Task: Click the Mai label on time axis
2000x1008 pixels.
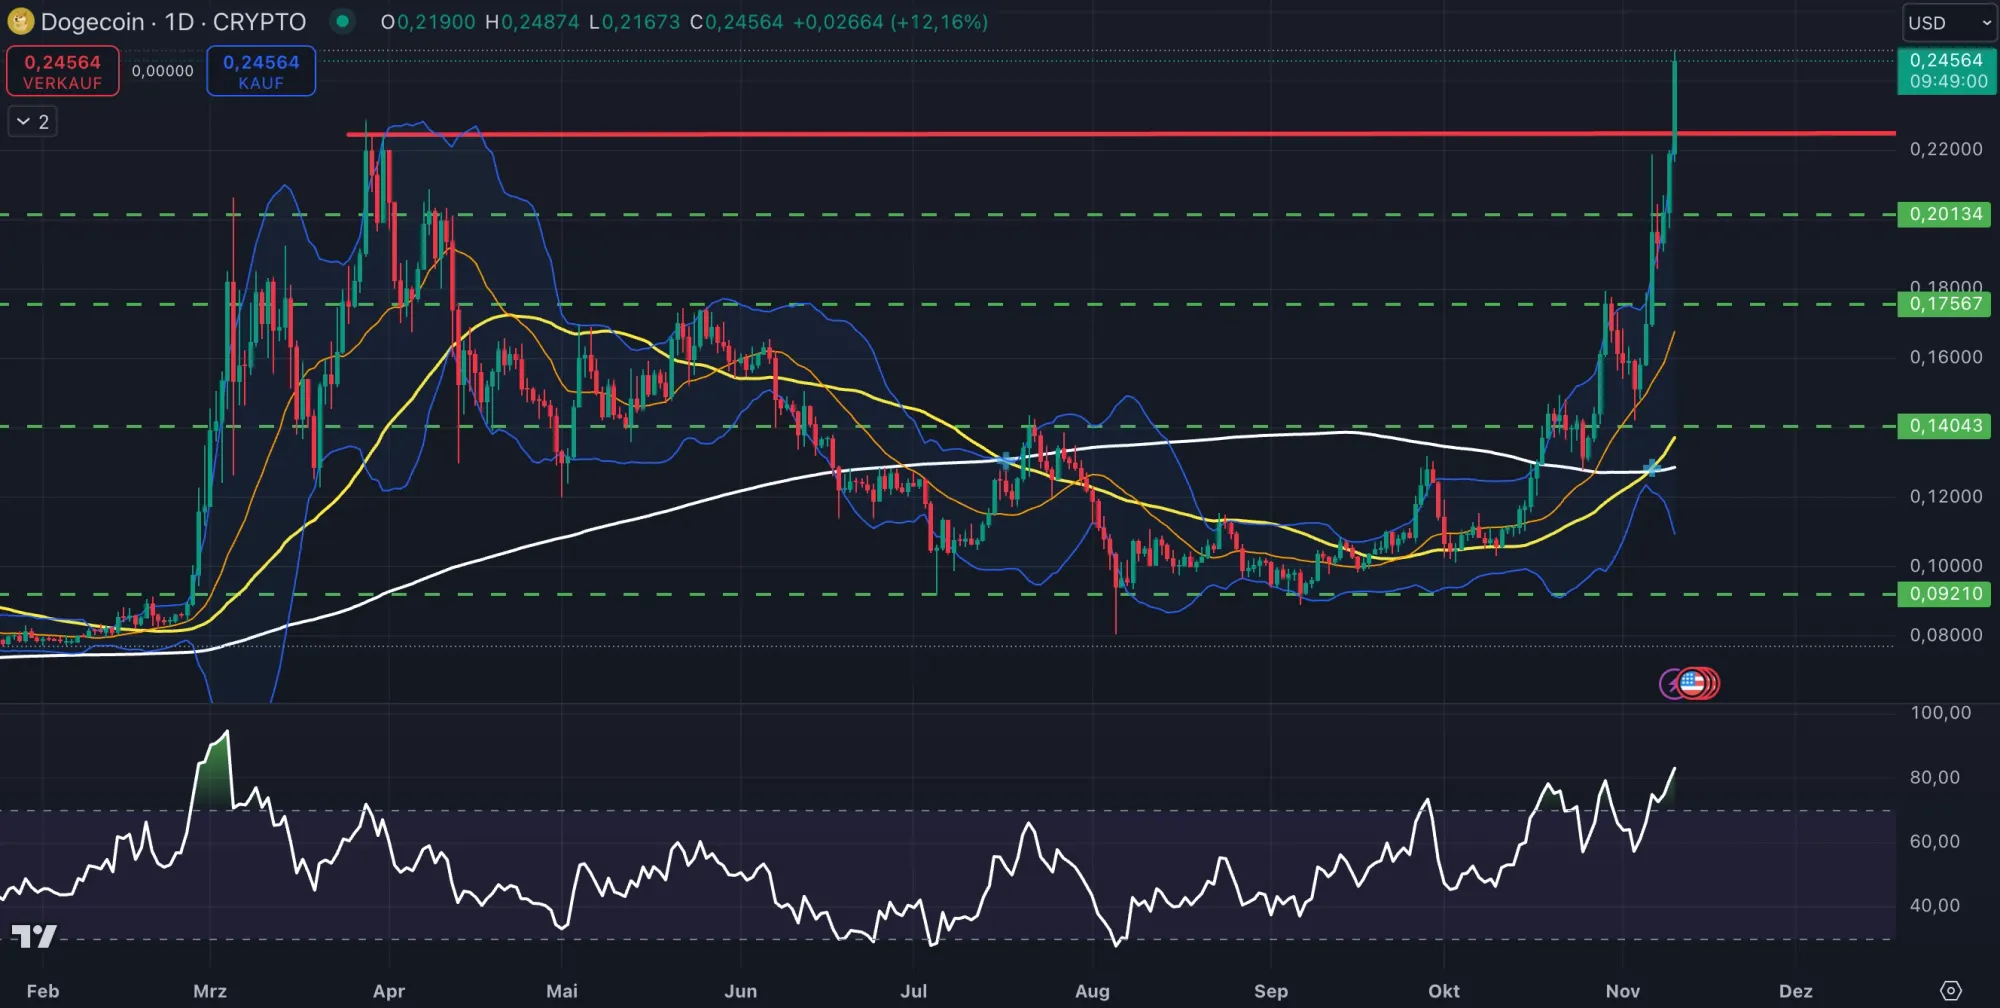Action: pos(561,991)
